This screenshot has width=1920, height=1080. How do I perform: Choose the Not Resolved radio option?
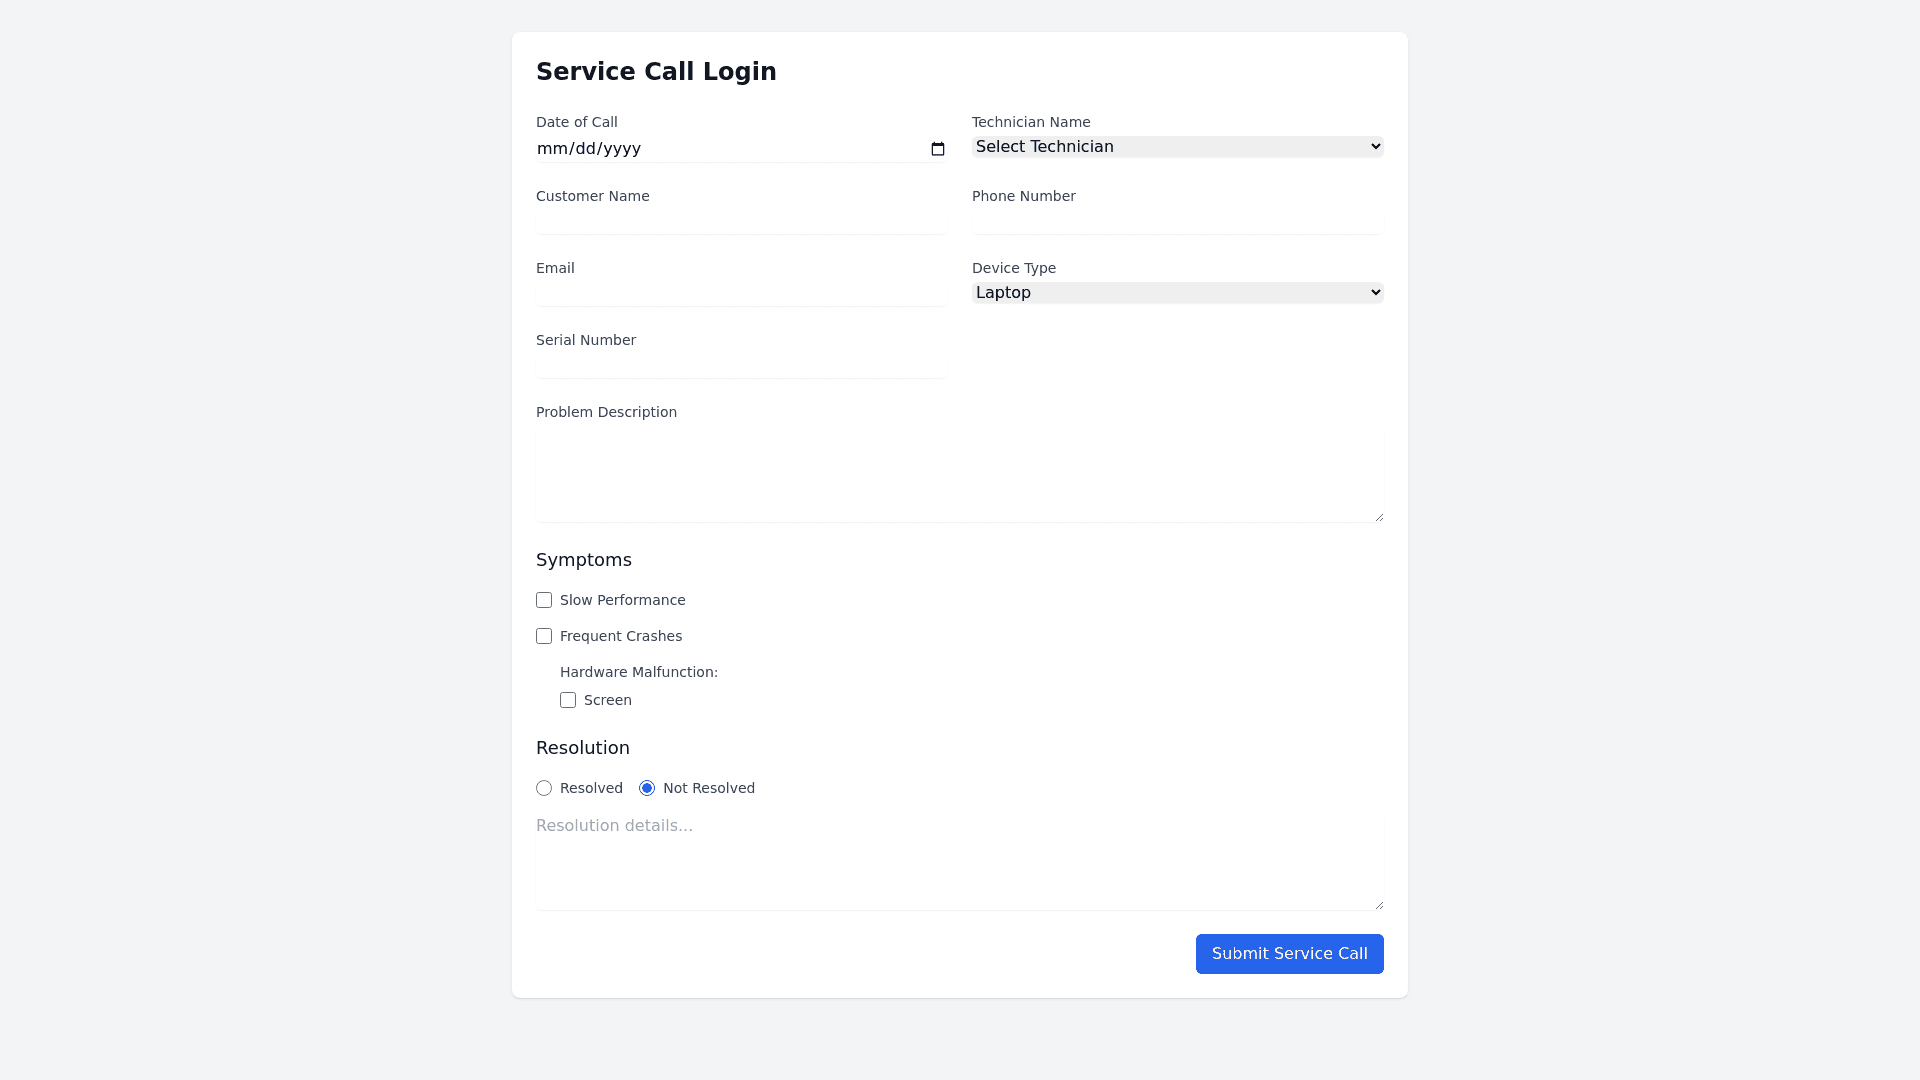point(647,788)
